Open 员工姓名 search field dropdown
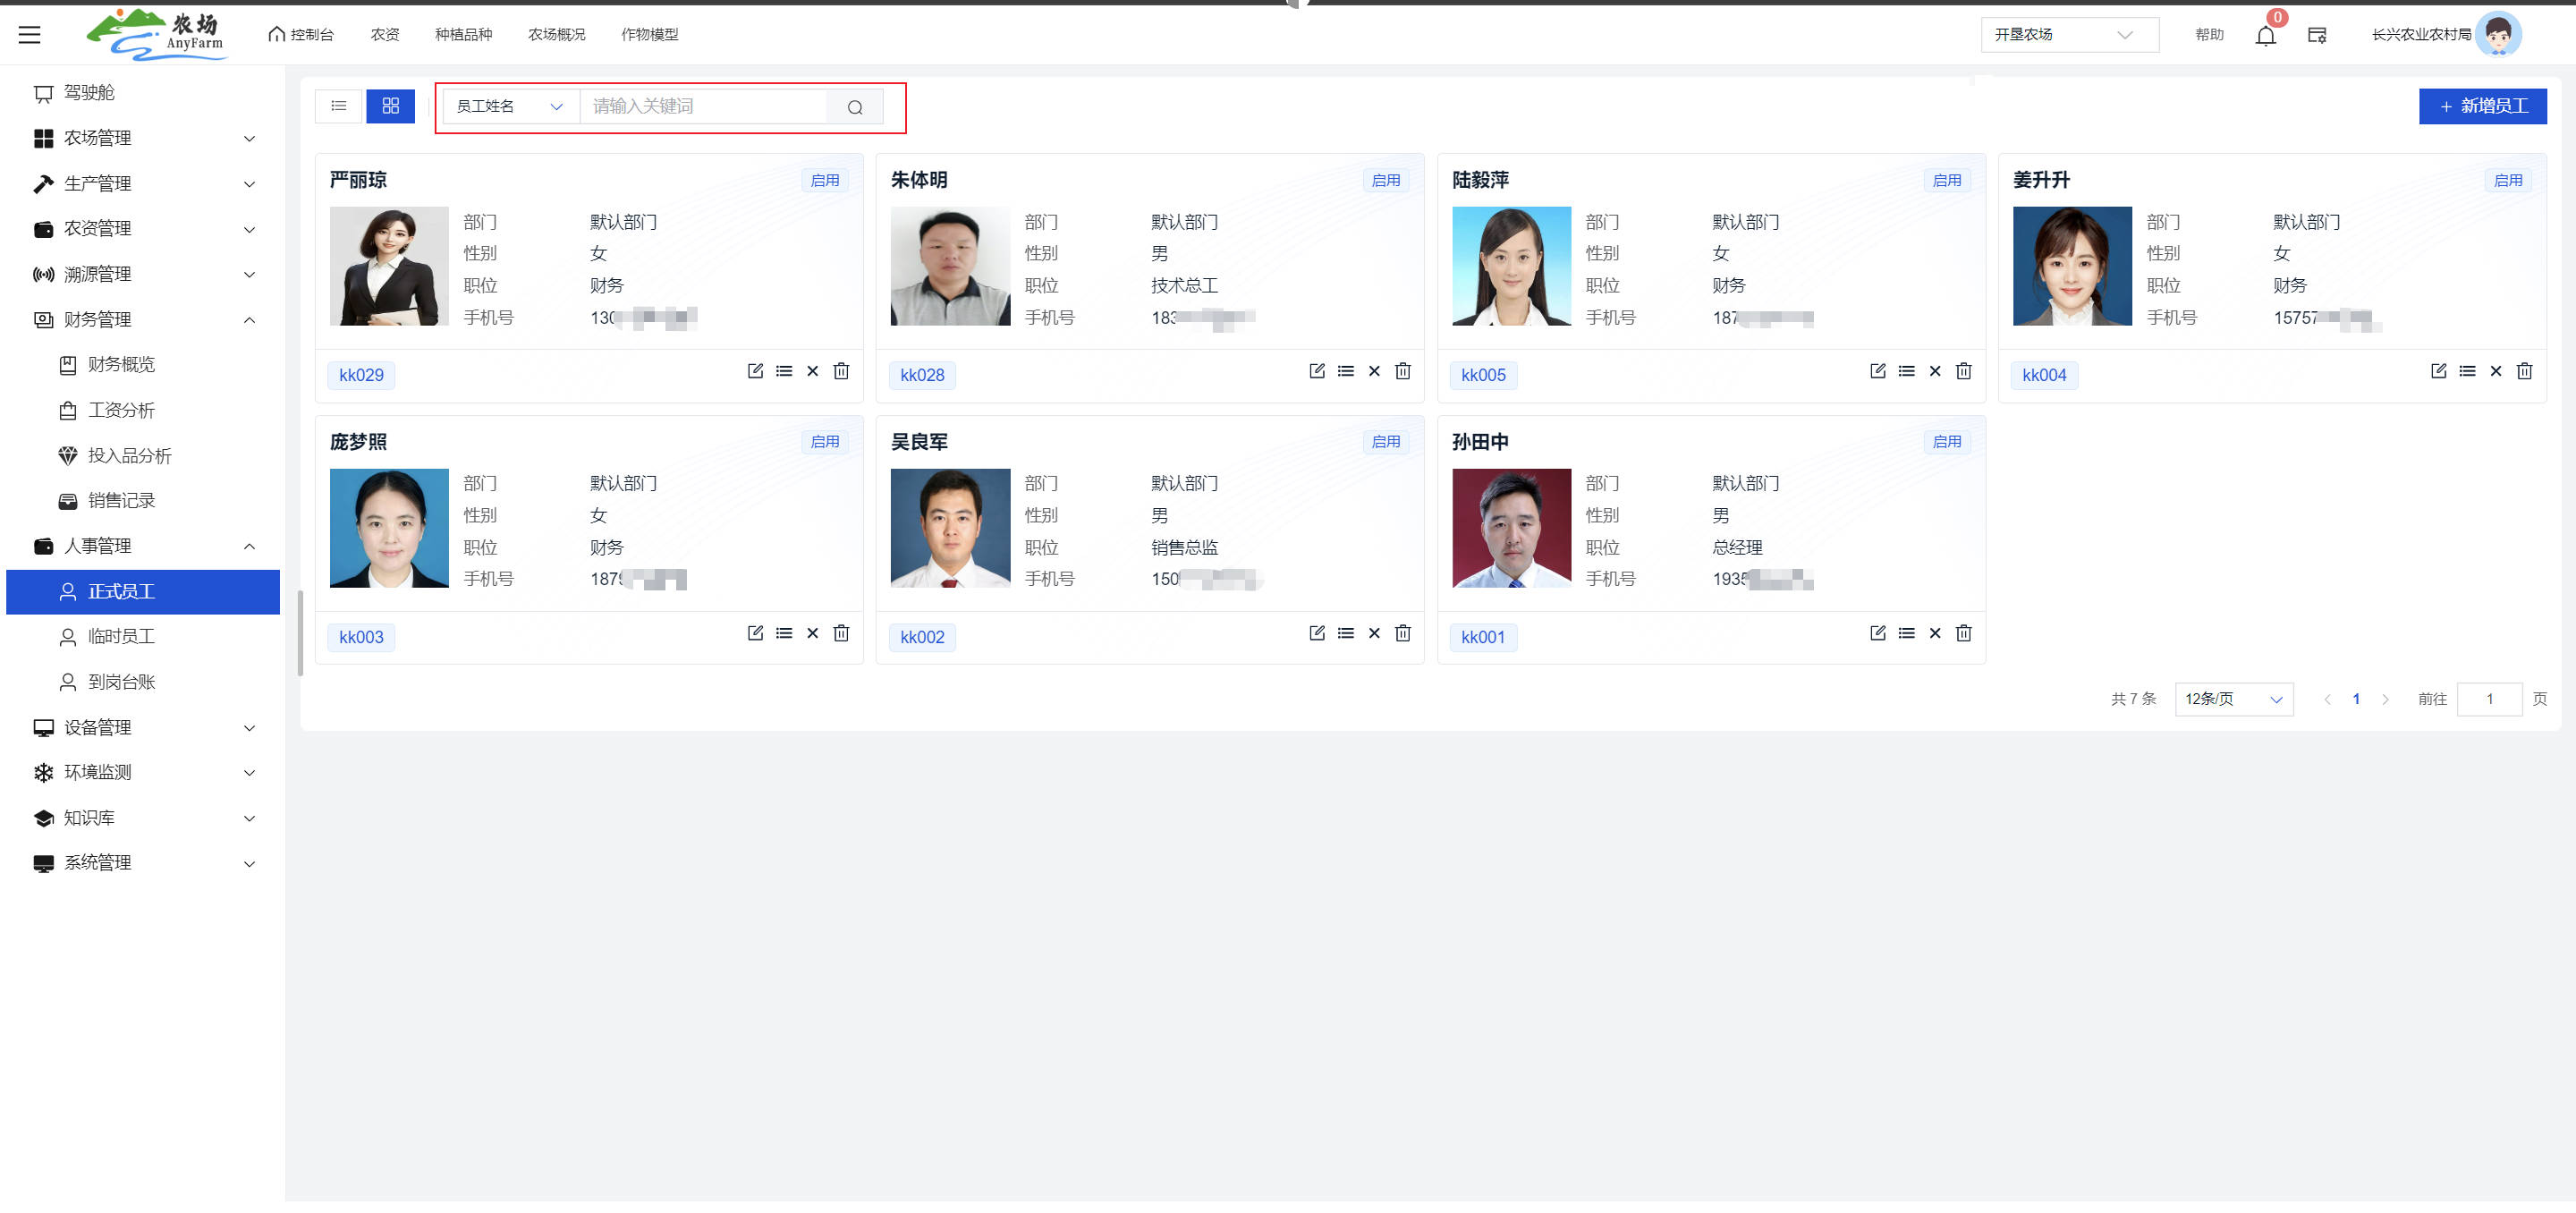 click(x=510, y=106)
